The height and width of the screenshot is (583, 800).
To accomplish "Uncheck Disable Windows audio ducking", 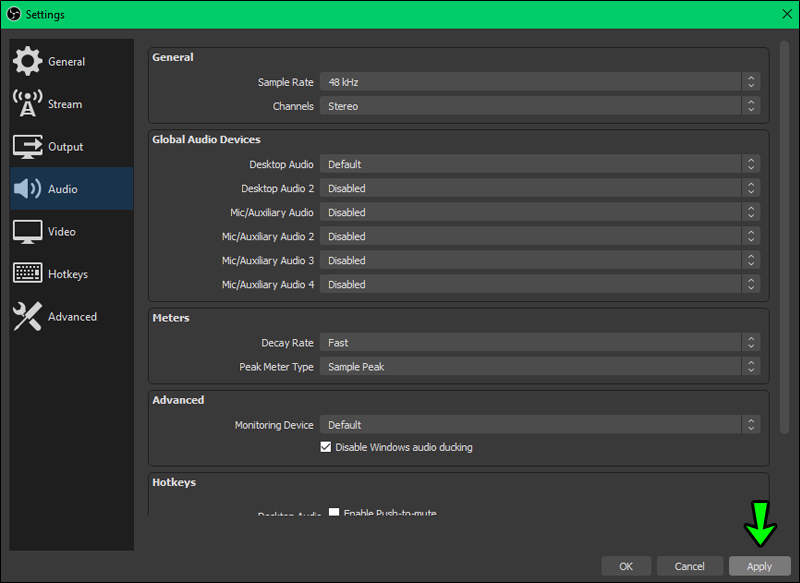I will coord(326,447).
